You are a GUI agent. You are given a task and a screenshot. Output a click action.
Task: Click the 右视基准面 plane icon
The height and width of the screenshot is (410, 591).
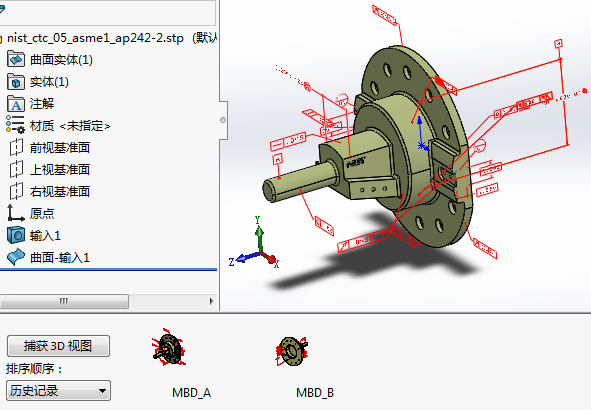tap(16, 191)
